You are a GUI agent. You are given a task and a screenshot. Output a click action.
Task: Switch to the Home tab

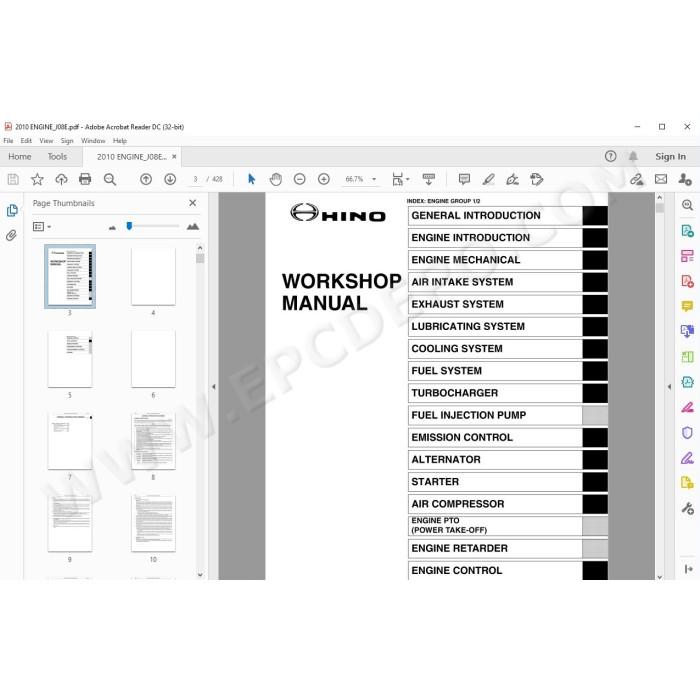[x=20, y=157]
